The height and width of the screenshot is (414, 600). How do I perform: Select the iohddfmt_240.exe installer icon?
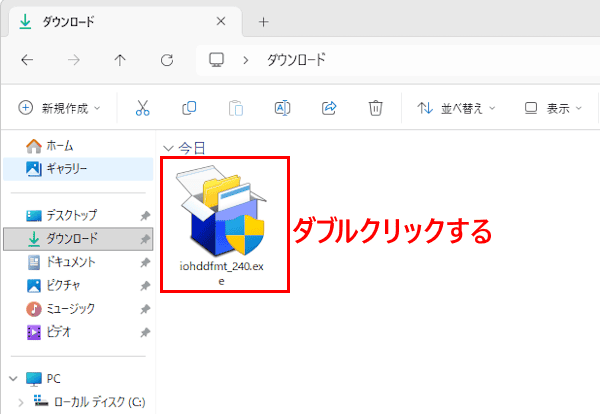[222, 210]
